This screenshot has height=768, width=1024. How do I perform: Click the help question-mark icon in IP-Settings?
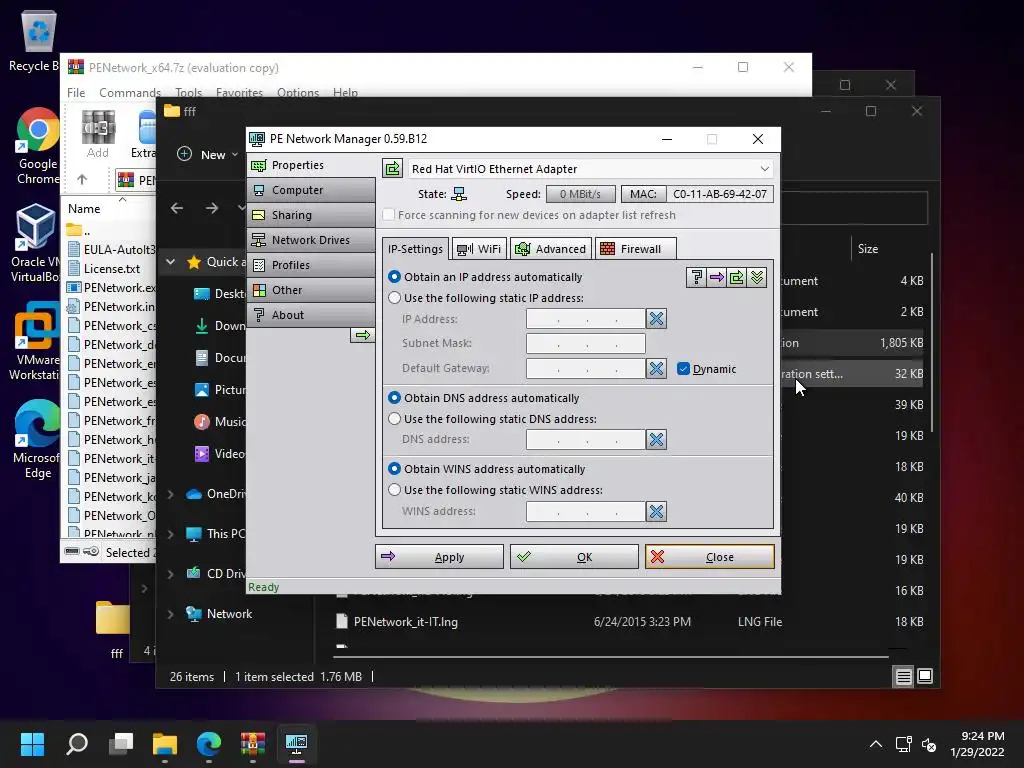696,278
